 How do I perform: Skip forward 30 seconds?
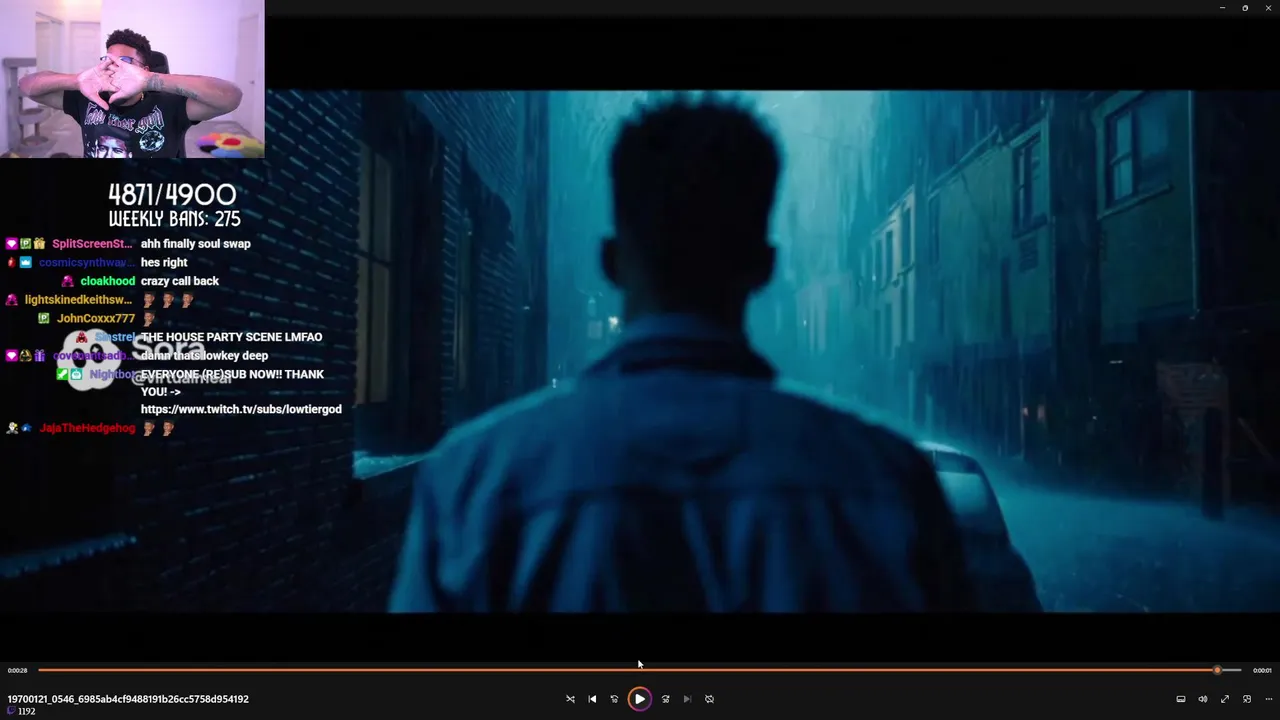pyautogui.click(x=665, y=699)
